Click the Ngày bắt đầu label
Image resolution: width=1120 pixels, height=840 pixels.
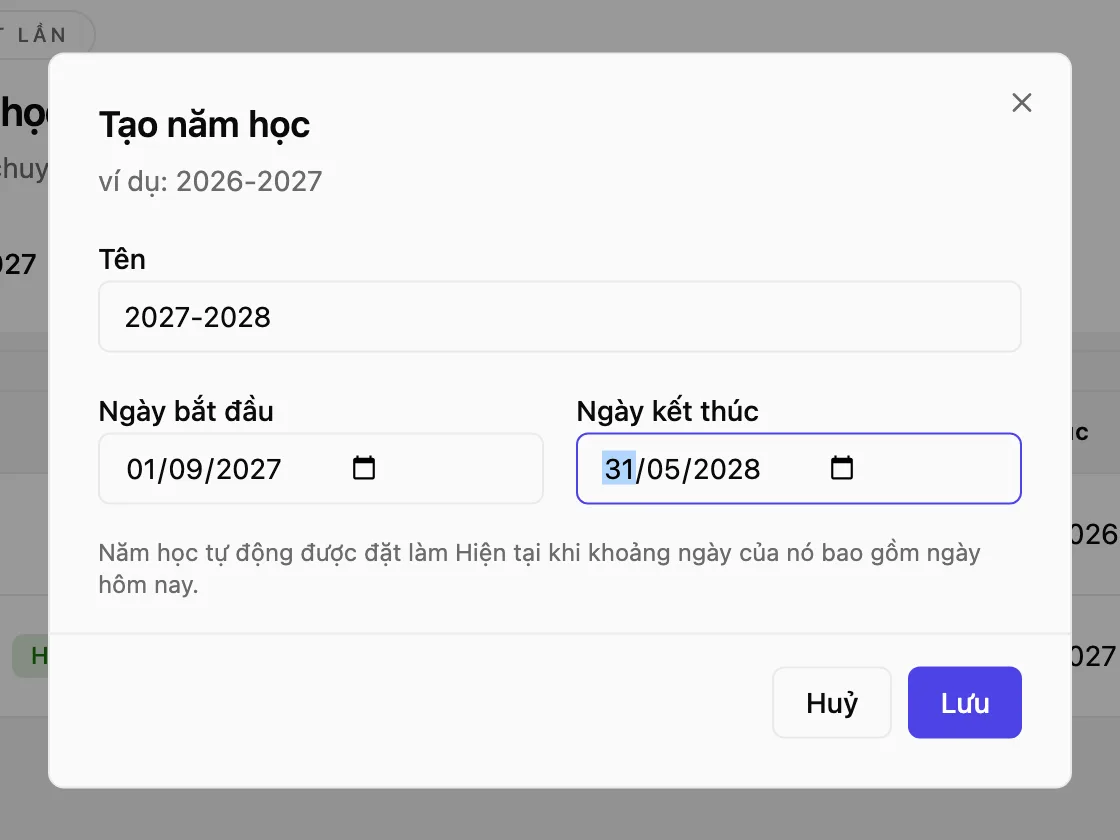click(x=186, y=411)
